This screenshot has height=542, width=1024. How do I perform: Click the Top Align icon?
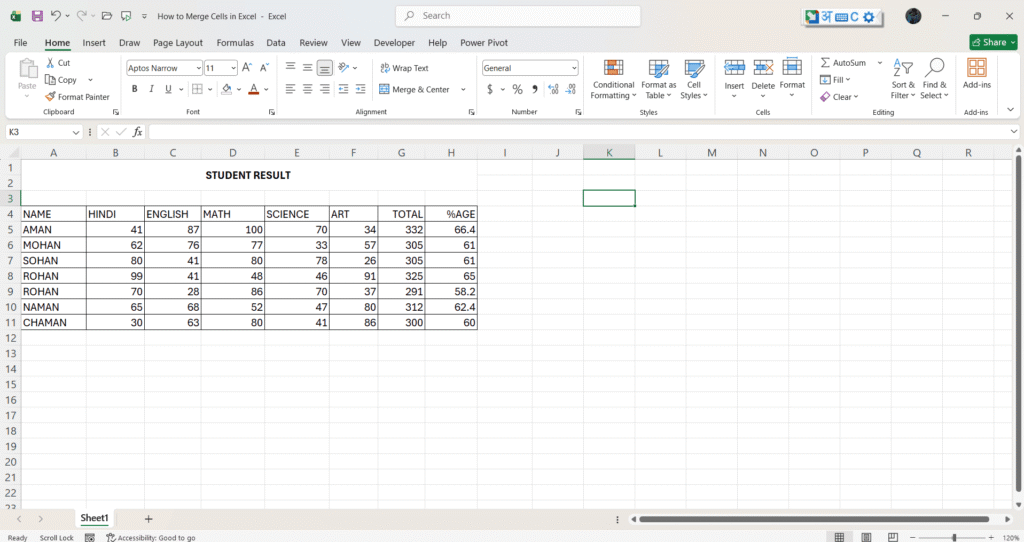(291, 67)
